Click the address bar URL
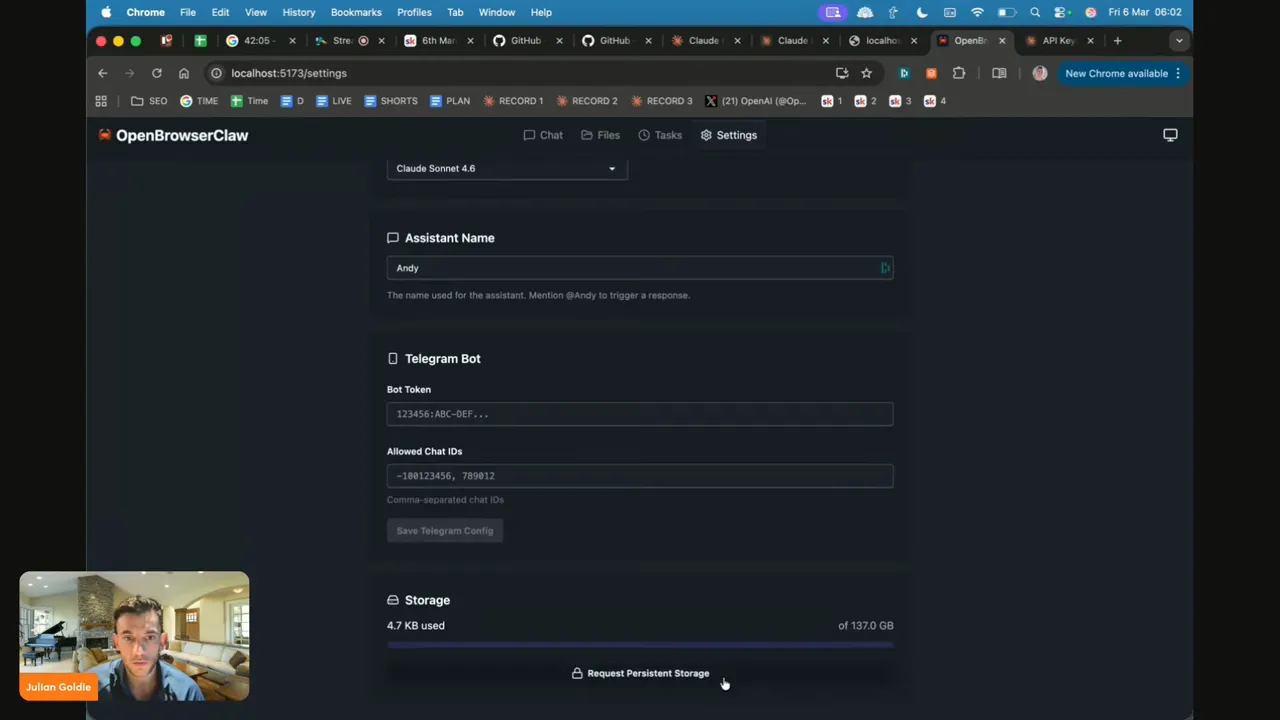Screen dimensions: 1280x720 289,73
